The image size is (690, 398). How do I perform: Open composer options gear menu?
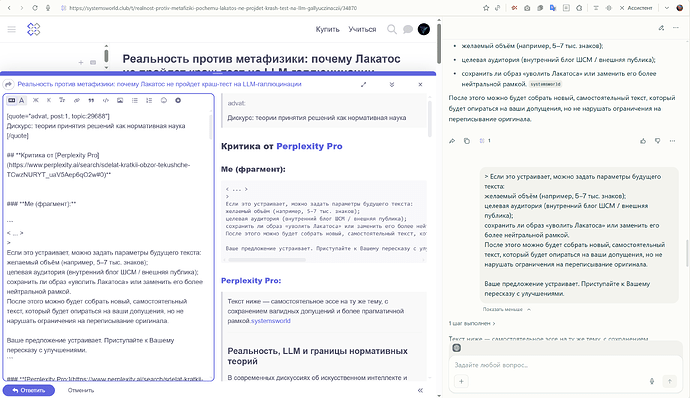[x=178, y=100]
